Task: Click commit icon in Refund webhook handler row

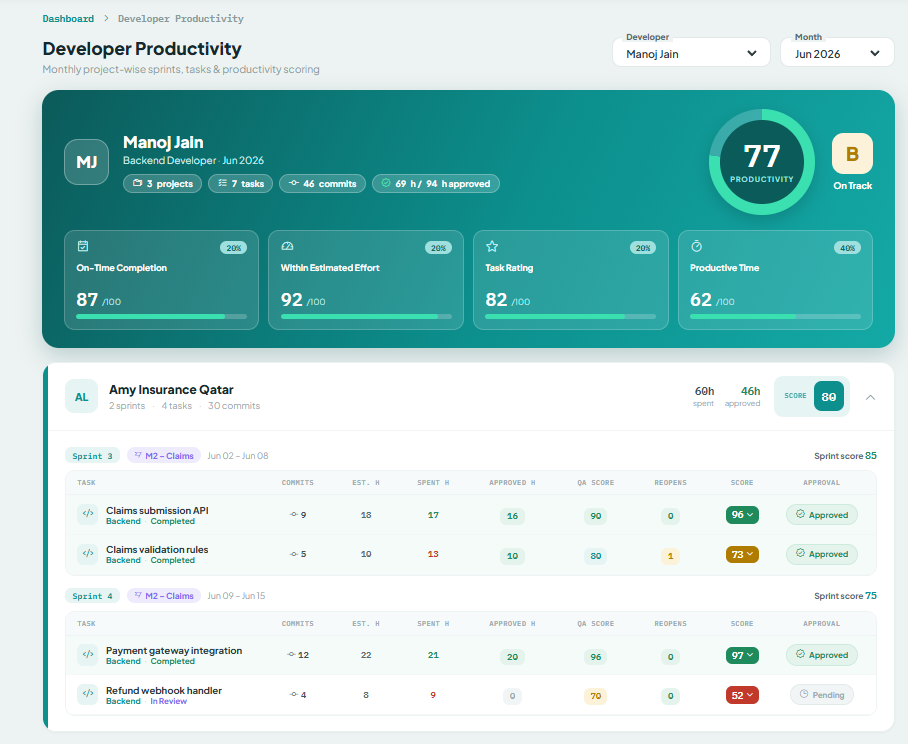Action: (x=294, y=694)
